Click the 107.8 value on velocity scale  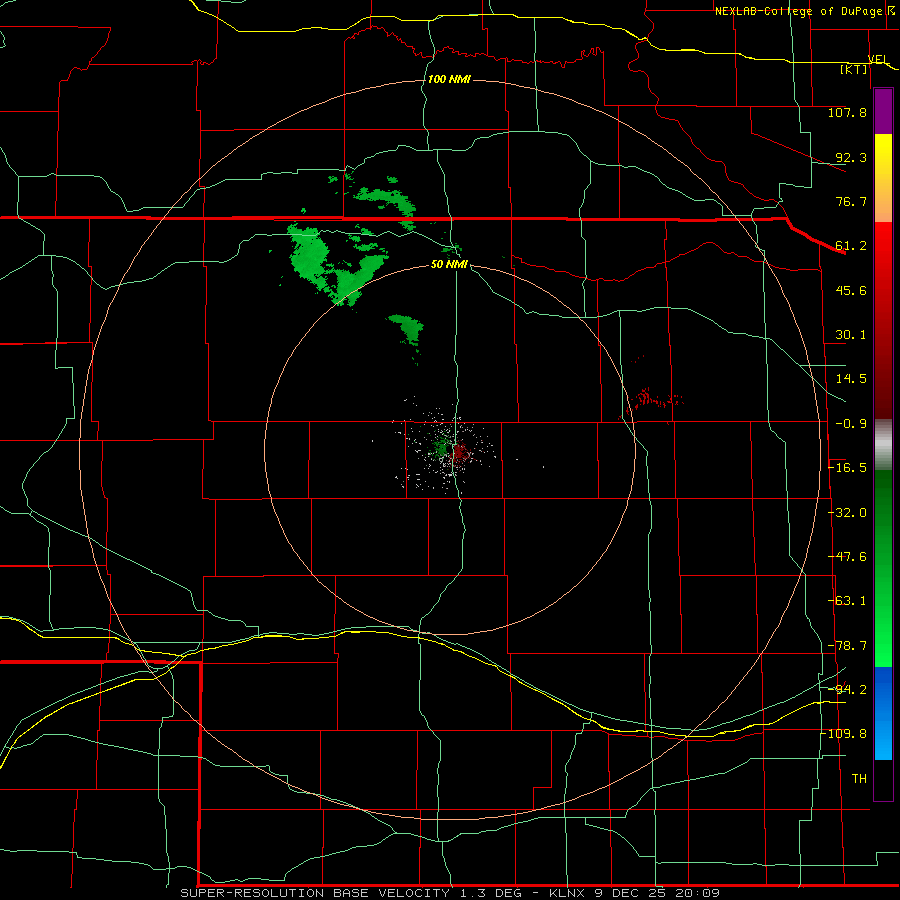tap(847, 112)
